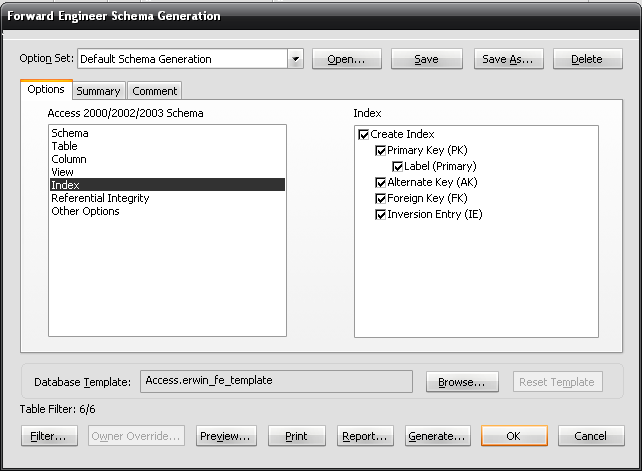This screenshot has height=471, width=642.
Task: Open the Comment tab
Action: pos(154,91)
